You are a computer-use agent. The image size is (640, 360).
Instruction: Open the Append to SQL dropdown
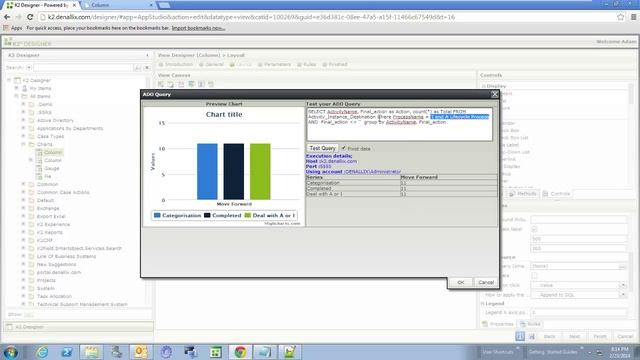click(x=623, y=295)
